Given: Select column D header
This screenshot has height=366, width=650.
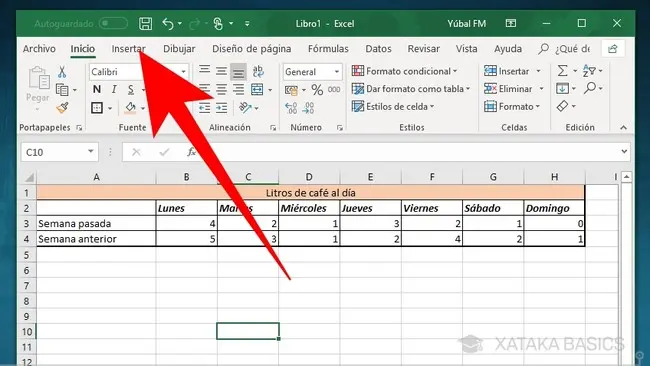Looking at the screenshot, I should point(309,177).
